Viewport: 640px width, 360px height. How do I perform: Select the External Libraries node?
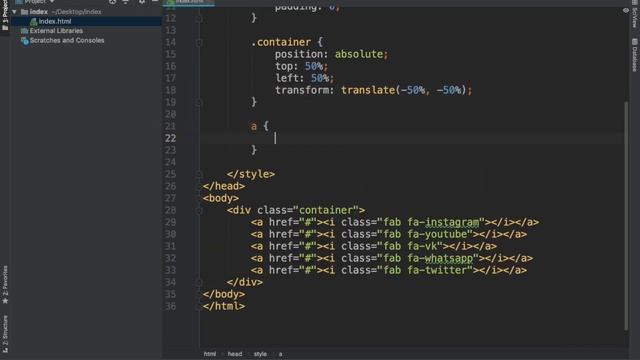(56, 31)
